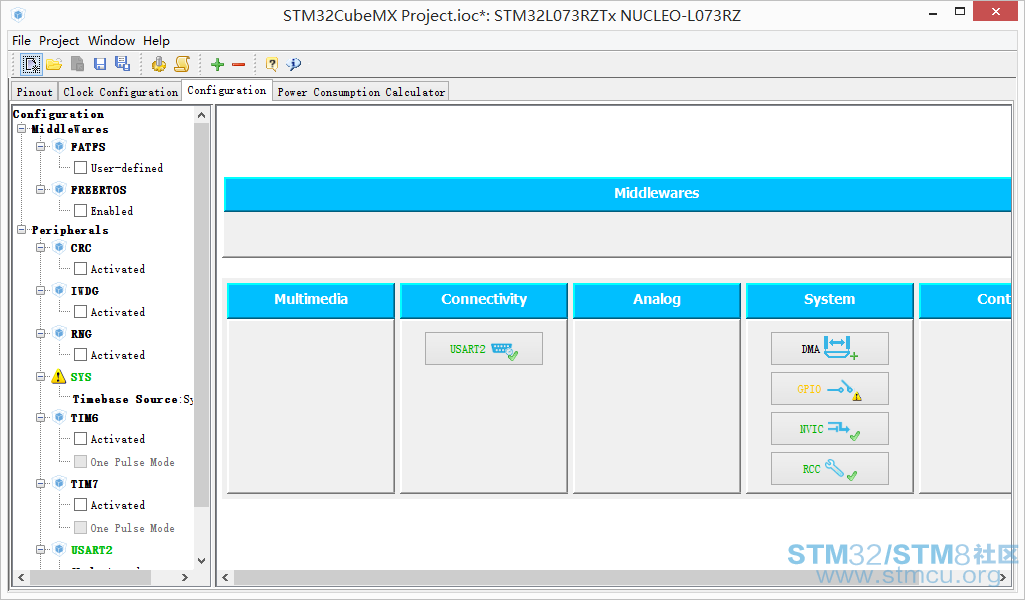Image resolution: width=1025 pixels, height=600 pixels.
Task: Click the TIM6 cube icon
Action: pos(59,417)
